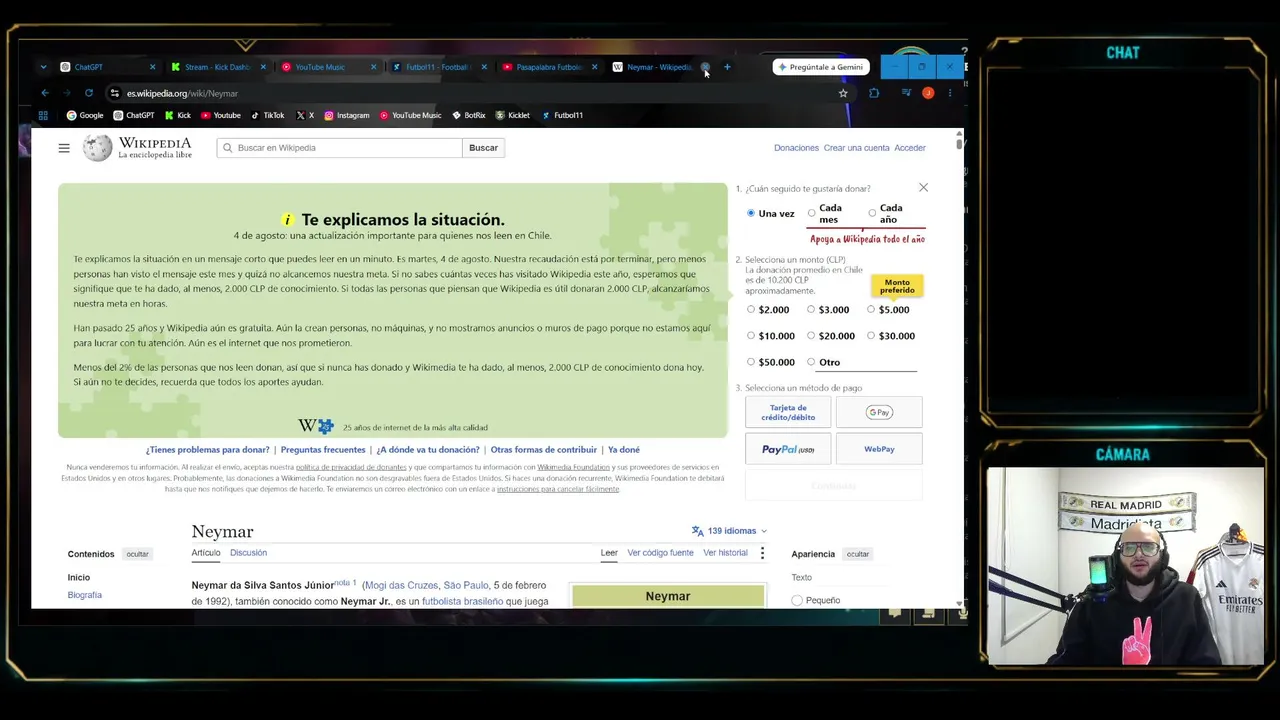
Task: Open the Ver código fuente tab
Action: click(660, 553)
